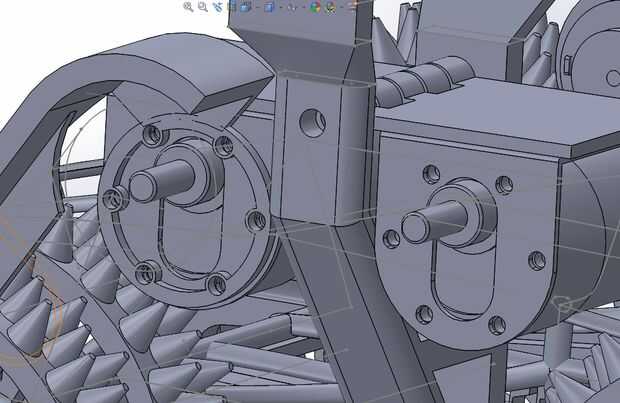Return to the Previous View
This screenshot has width=620, height=403.
(218, 6)
